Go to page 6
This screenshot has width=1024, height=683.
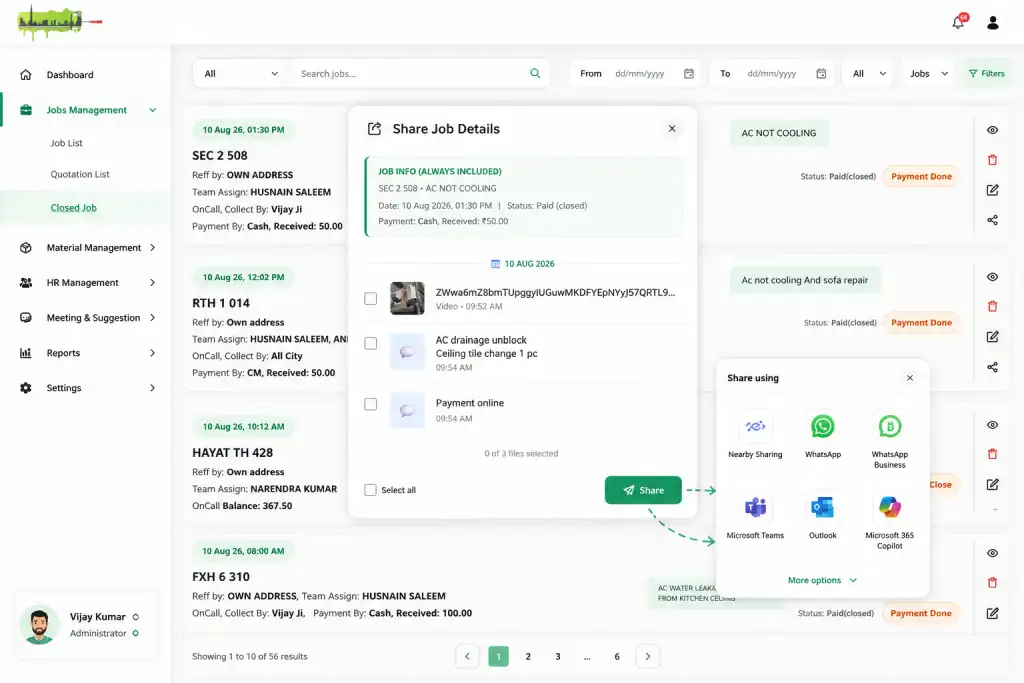point(616,656)
